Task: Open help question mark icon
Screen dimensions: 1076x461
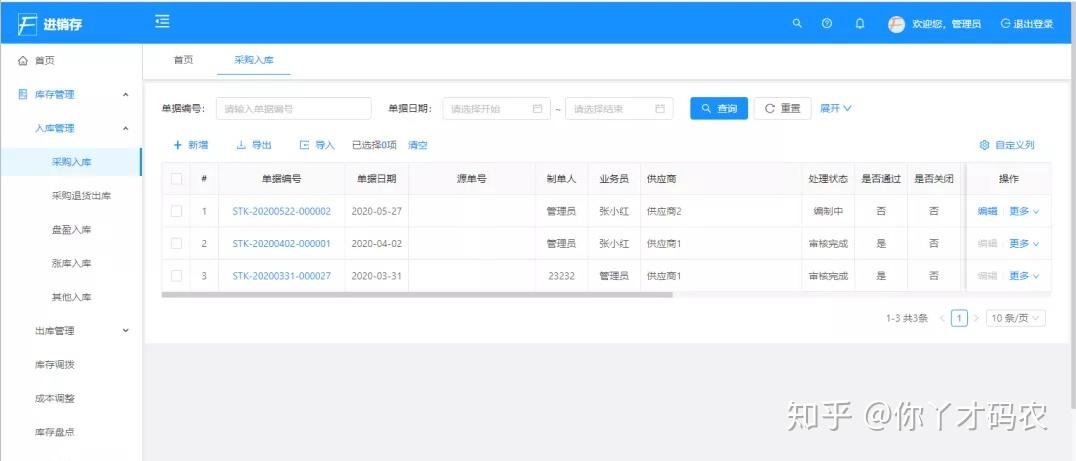Action: point(827,23)
